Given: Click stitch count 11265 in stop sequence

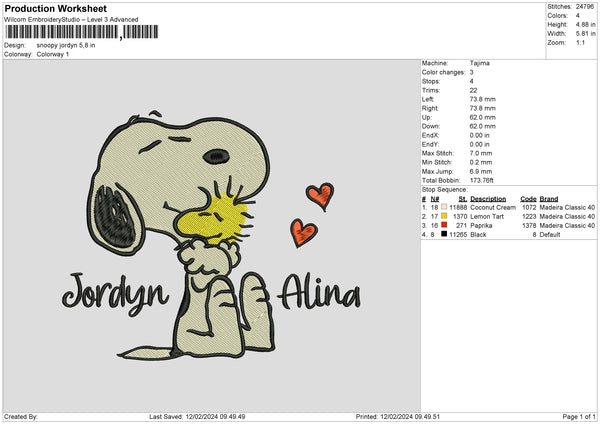Looking at the screenshot, I should pyautogui.click(x=458, y=234).
